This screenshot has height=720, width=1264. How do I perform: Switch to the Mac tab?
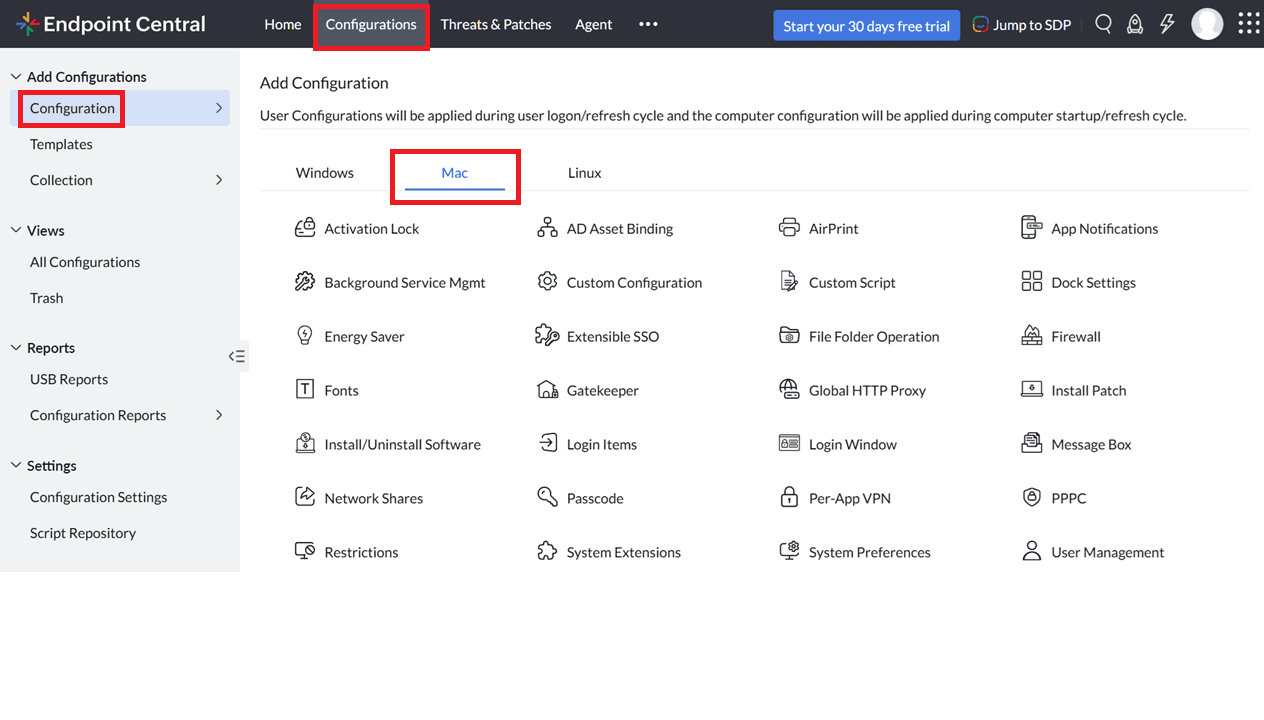455,173
